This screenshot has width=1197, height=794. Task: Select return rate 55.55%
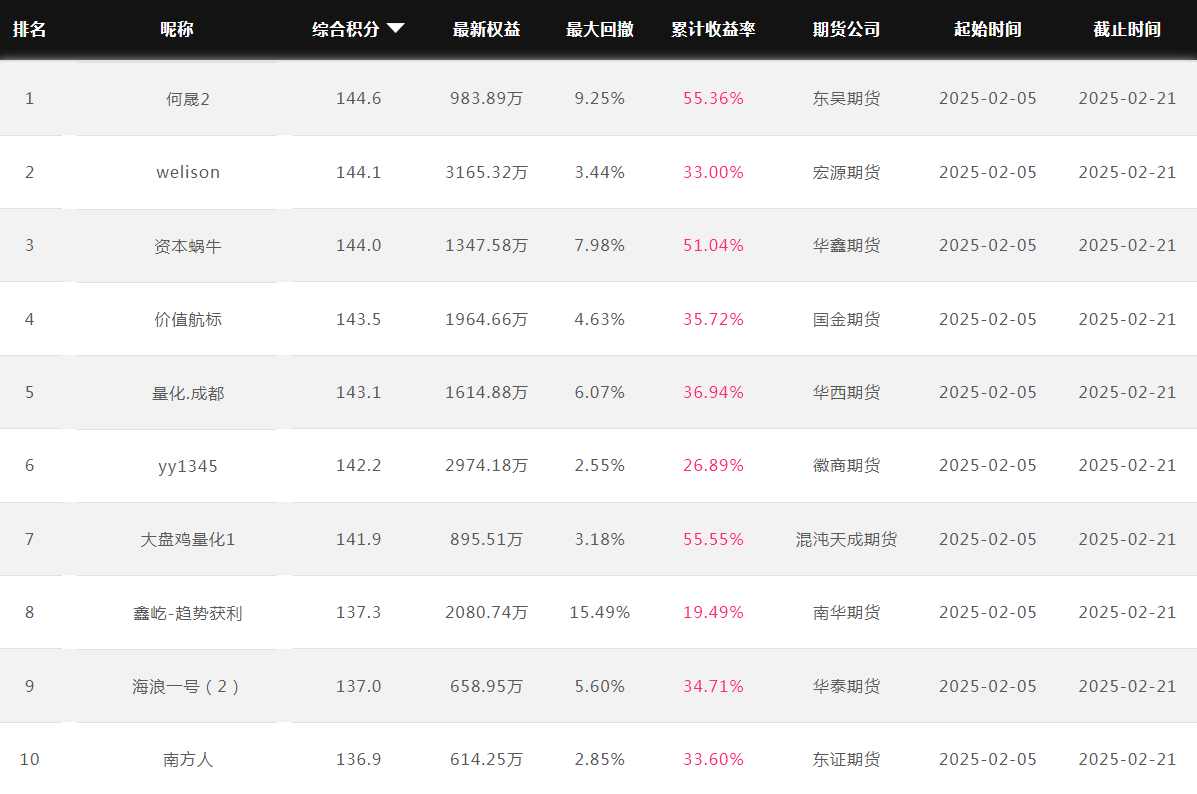pyautogui.click(x=714, y=540)
